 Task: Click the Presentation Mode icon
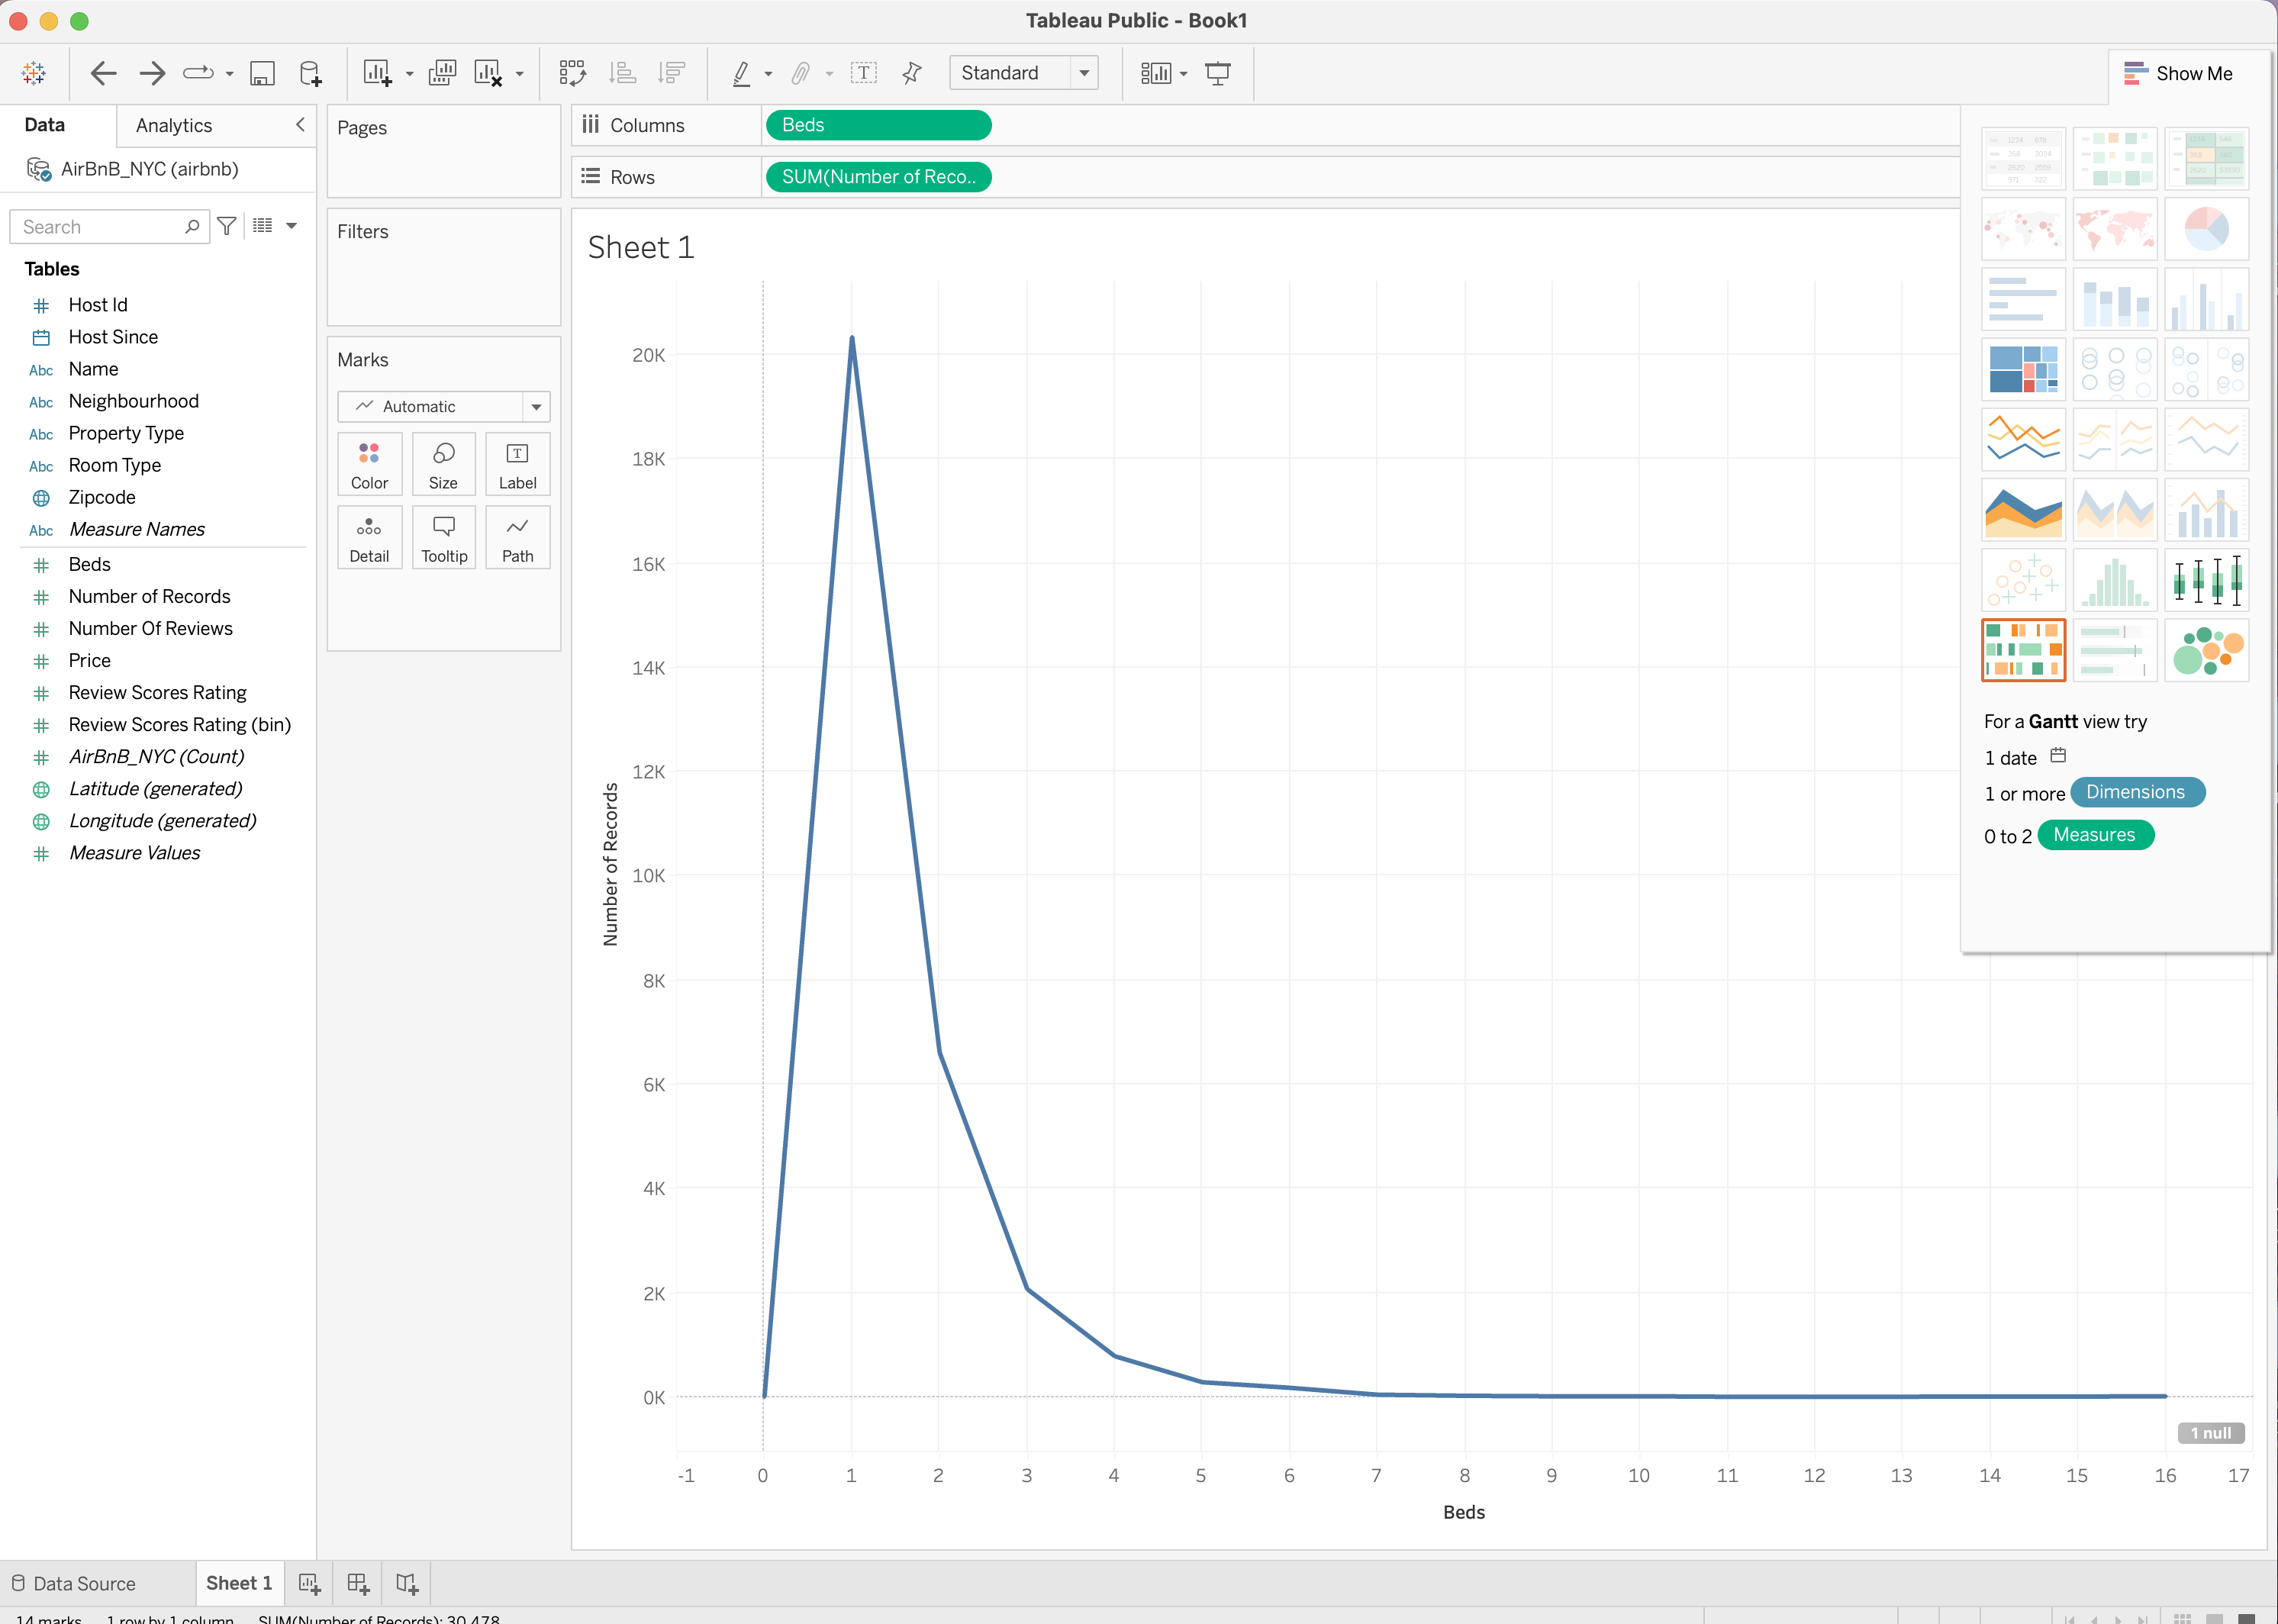[1217, 73]
